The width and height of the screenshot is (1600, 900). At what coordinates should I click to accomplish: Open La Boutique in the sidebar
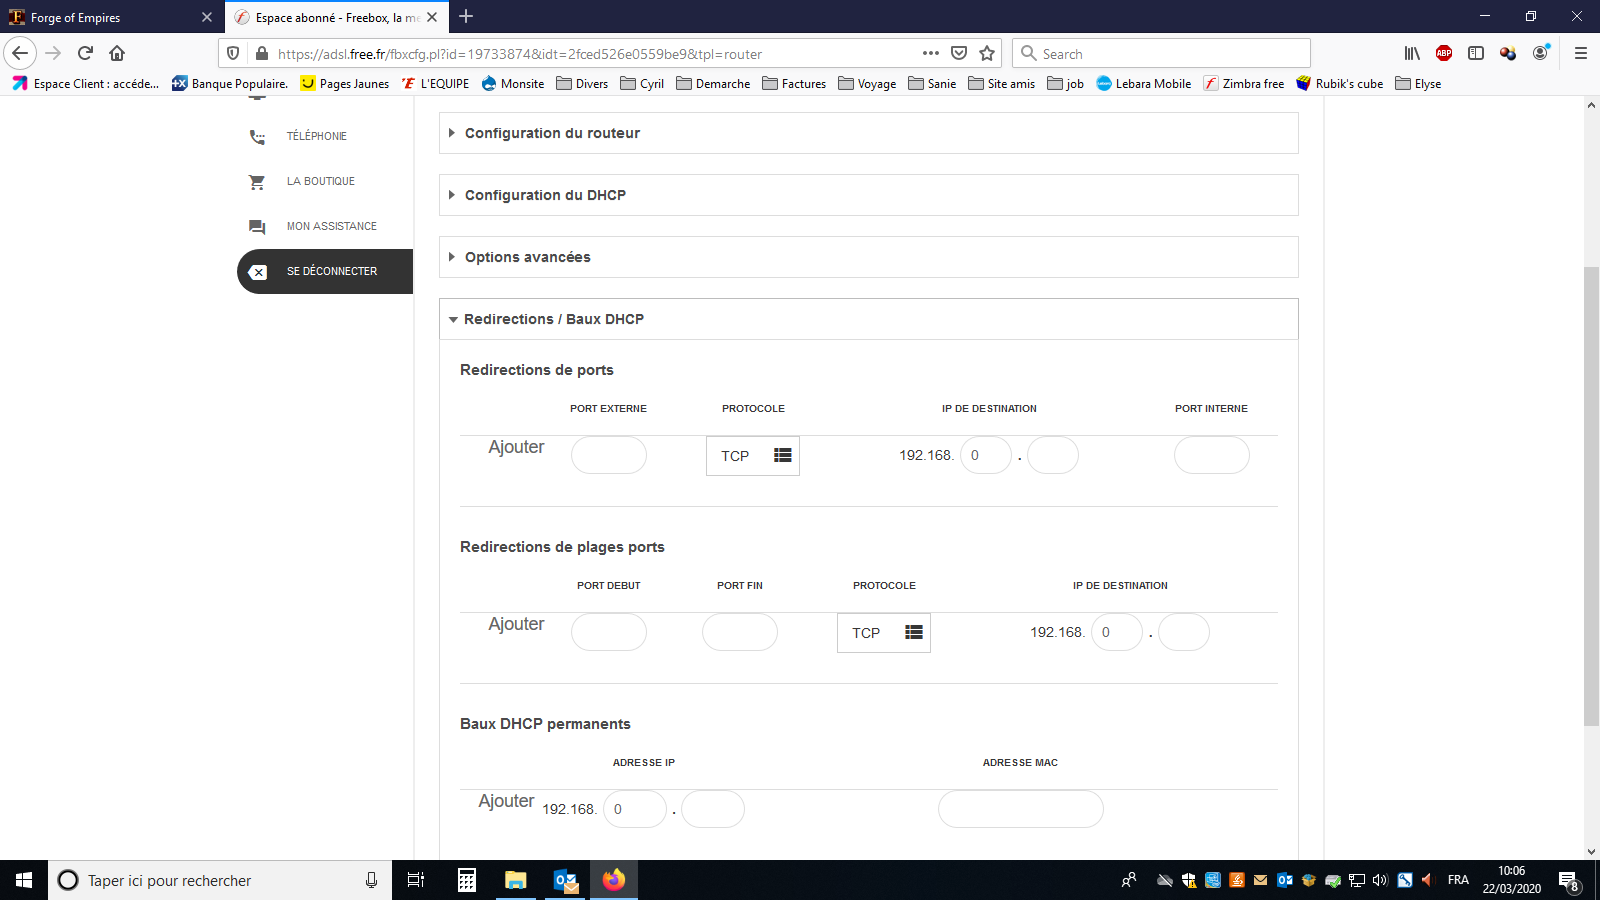[320, 181]
